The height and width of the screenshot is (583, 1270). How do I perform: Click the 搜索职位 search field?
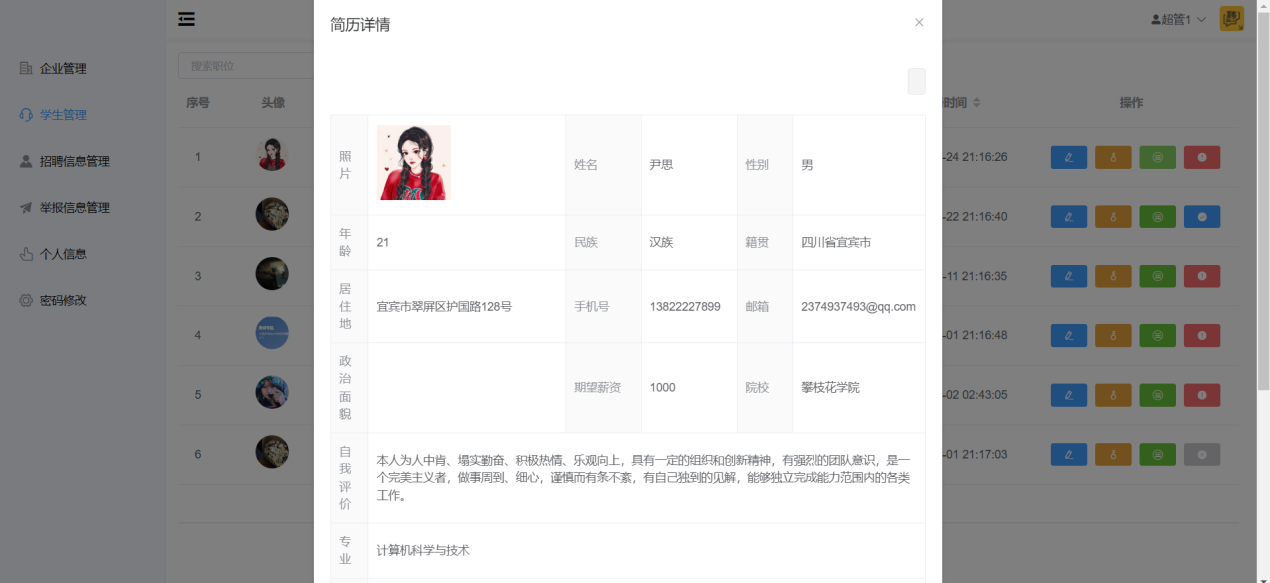(x=246, y=66)
